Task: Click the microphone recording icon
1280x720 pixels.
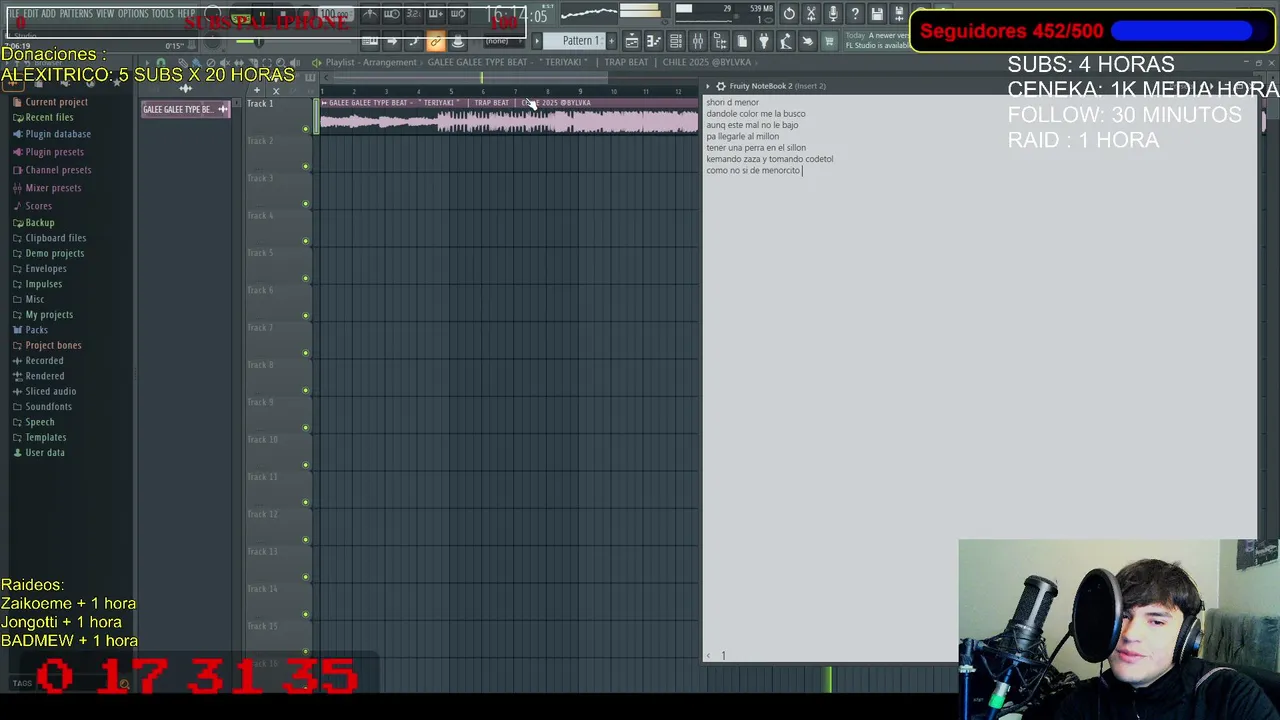Action: tap(833, 14)
